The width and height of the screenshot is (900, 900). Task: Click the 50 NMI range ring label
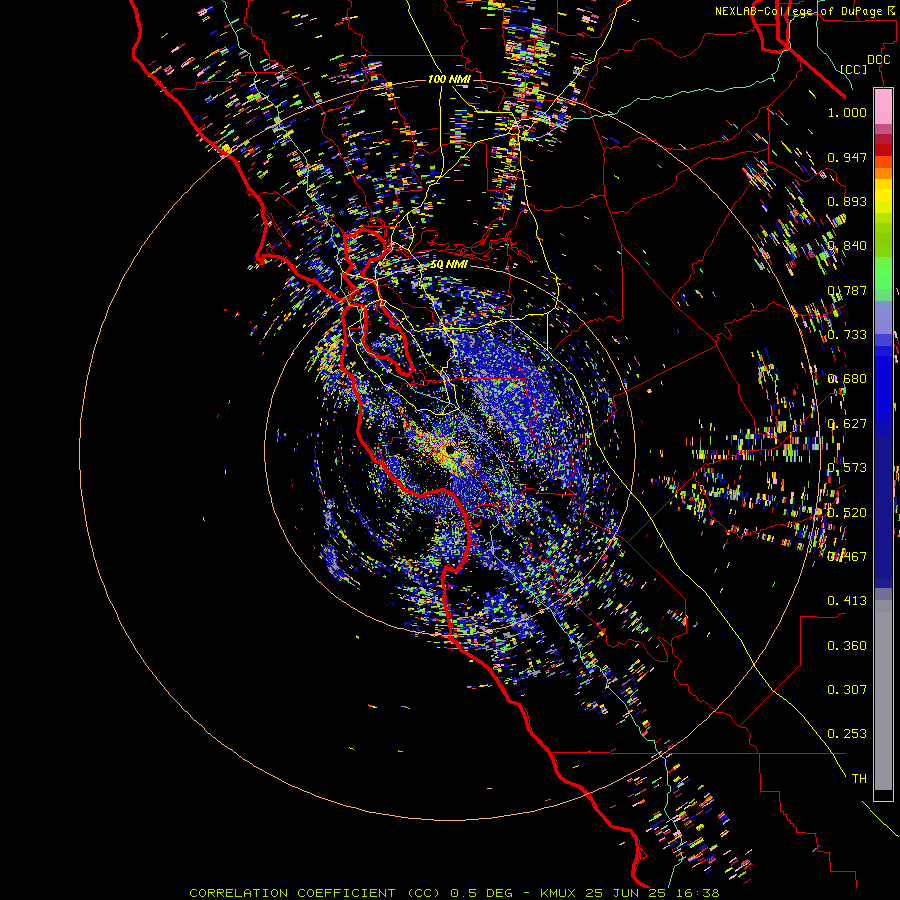coord(449,265)
